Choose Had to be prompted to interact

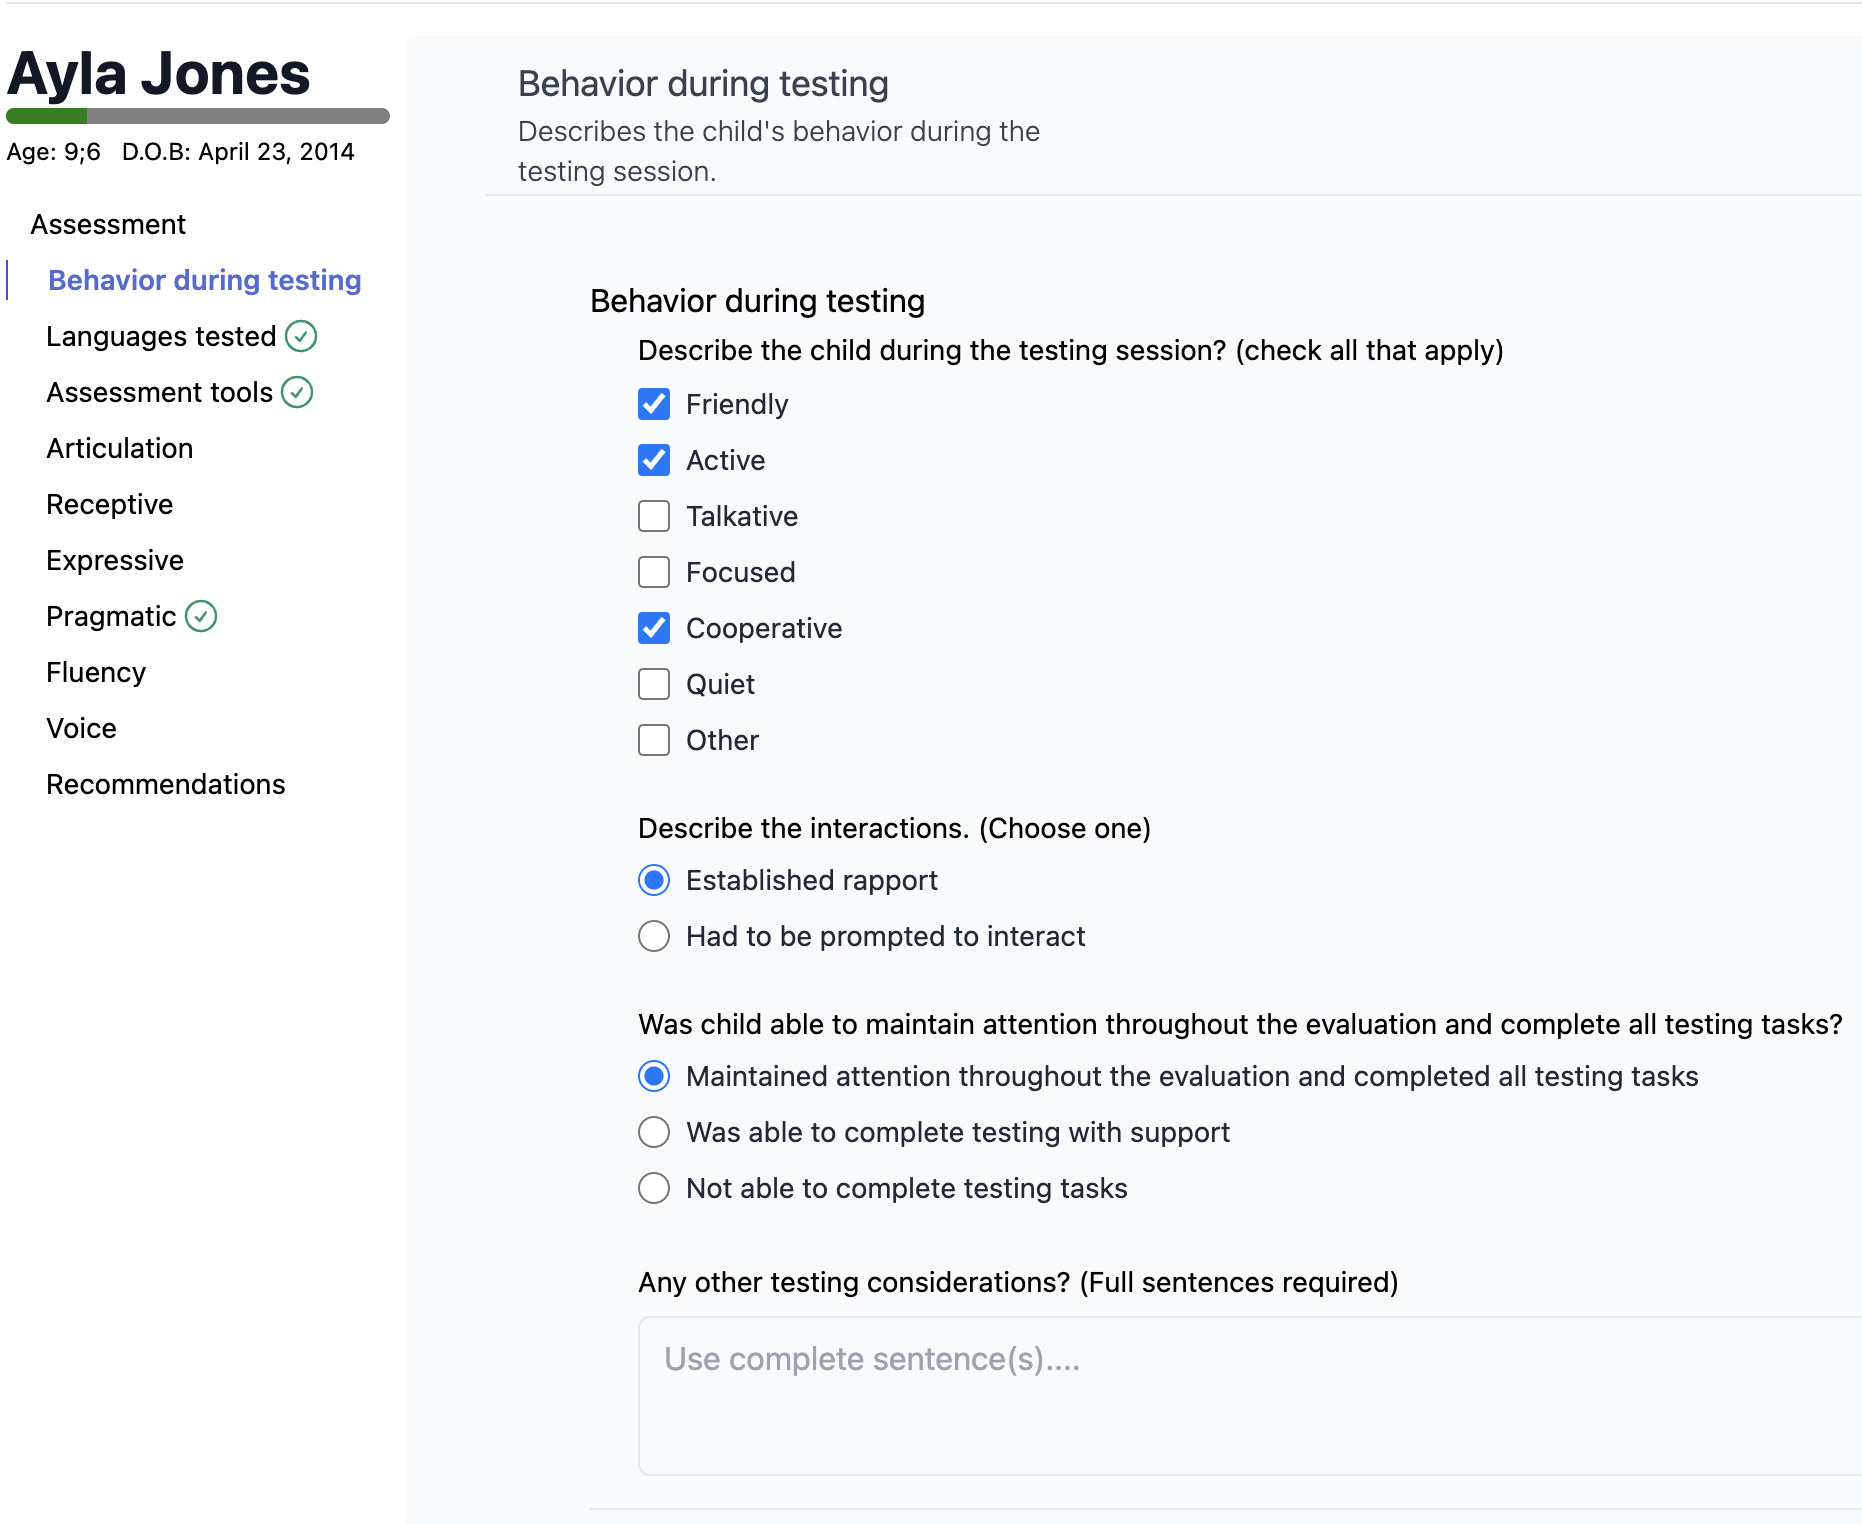pos(654,937)
